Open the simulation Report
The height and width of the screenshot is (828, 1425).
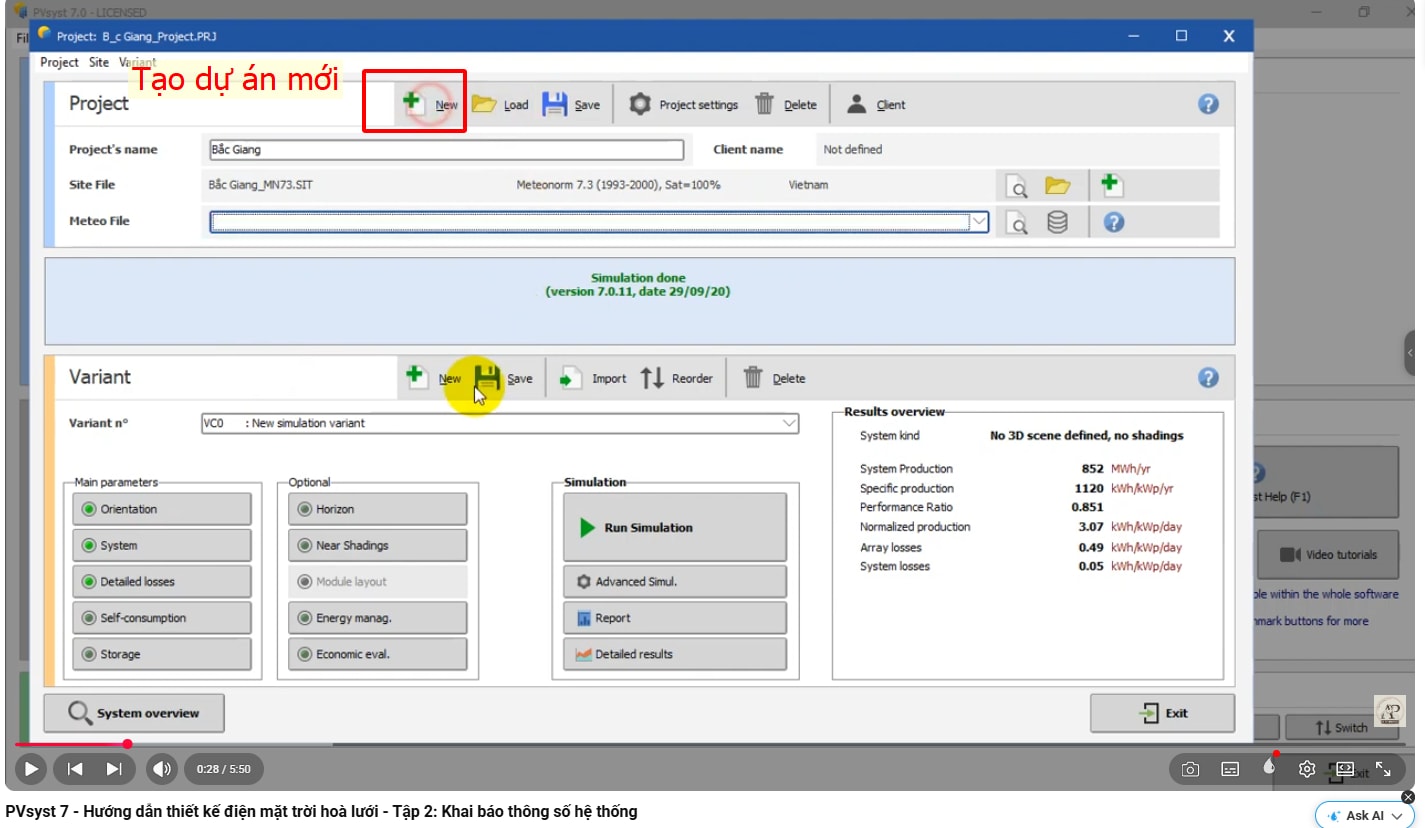click(675, 618)
